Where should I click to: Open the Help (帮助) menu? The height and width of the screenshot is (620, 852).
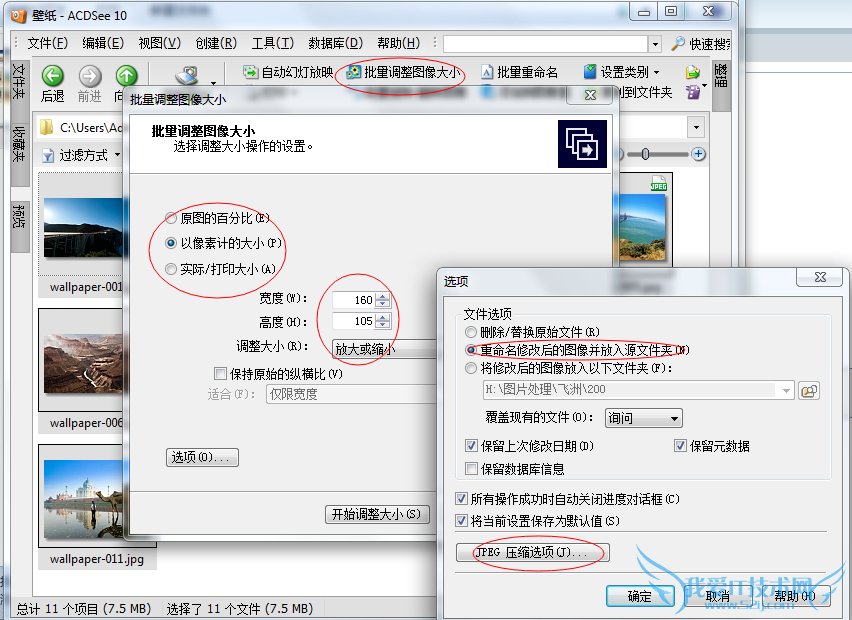click(398, 43)
